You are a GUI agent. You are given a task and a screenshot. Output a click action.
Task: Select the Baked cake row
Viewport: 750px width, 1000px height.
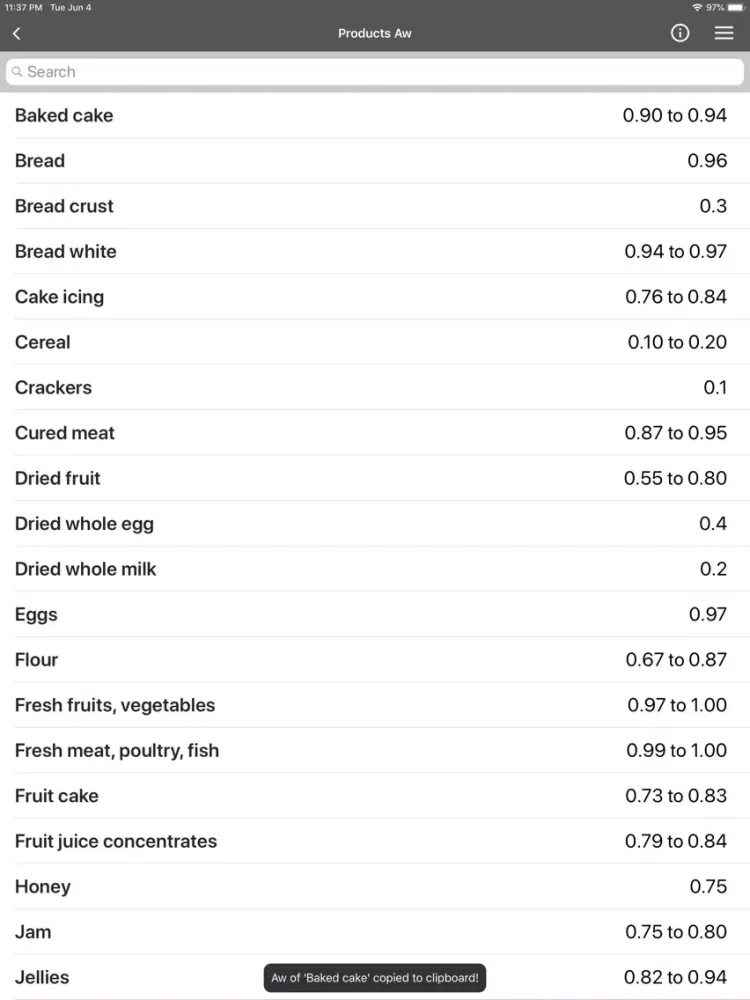[x=375, y=115]
